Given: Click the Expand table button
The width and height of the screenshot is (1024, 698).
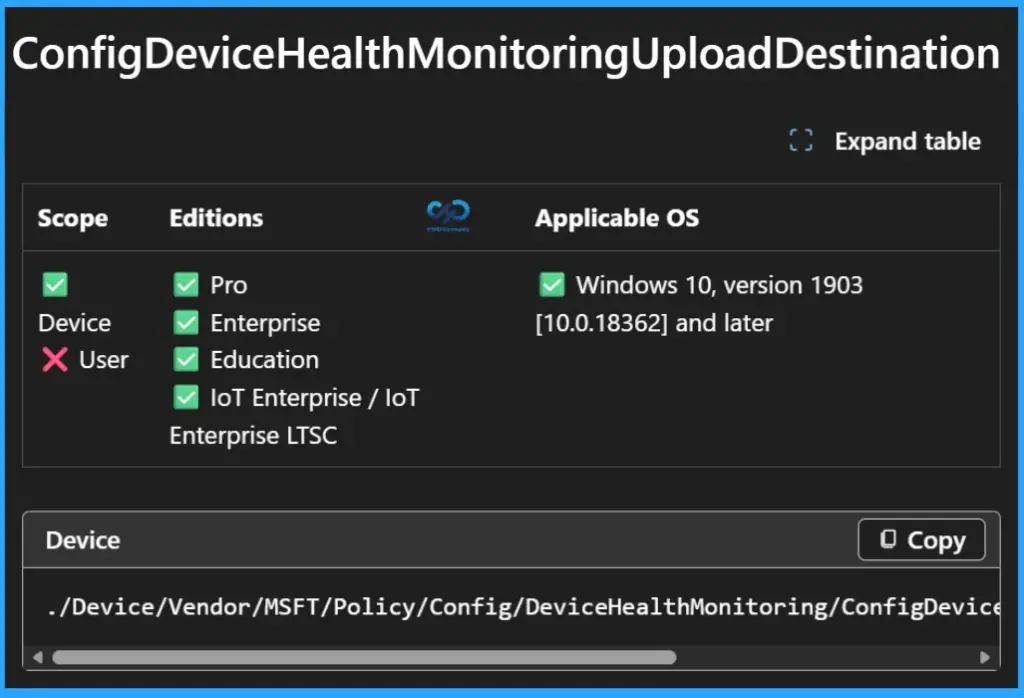Looking at the screenshot, I should (x=885, y=141).
